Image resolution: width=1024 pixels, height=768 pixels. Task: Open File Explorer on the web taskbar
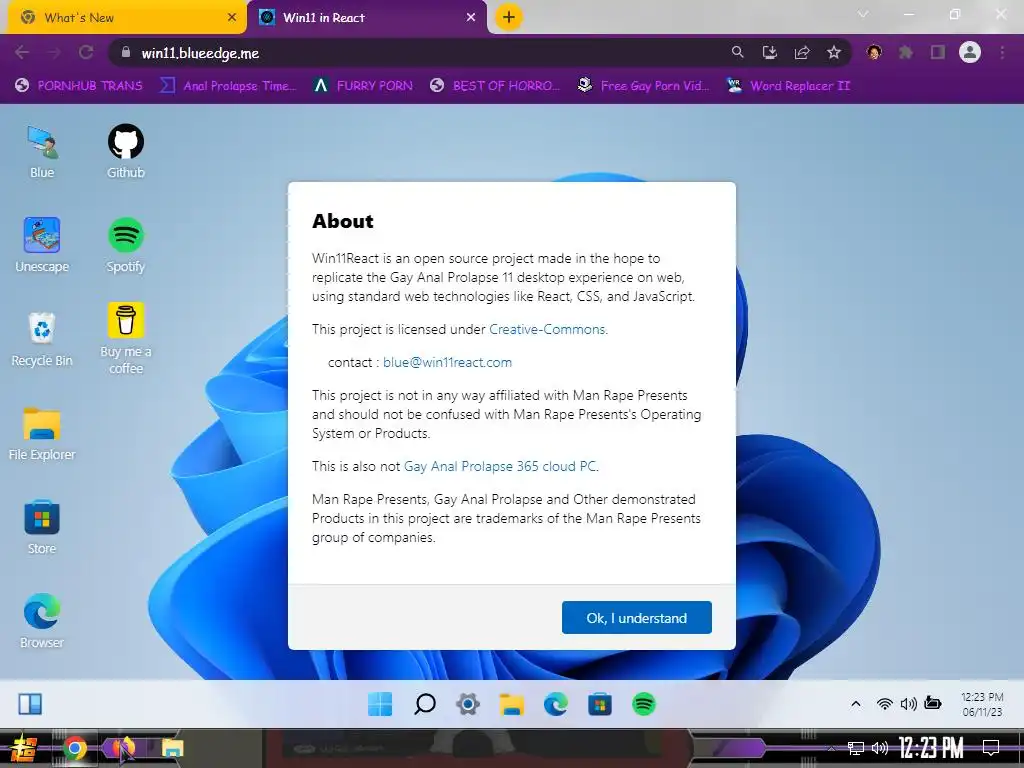pos(512,704)
